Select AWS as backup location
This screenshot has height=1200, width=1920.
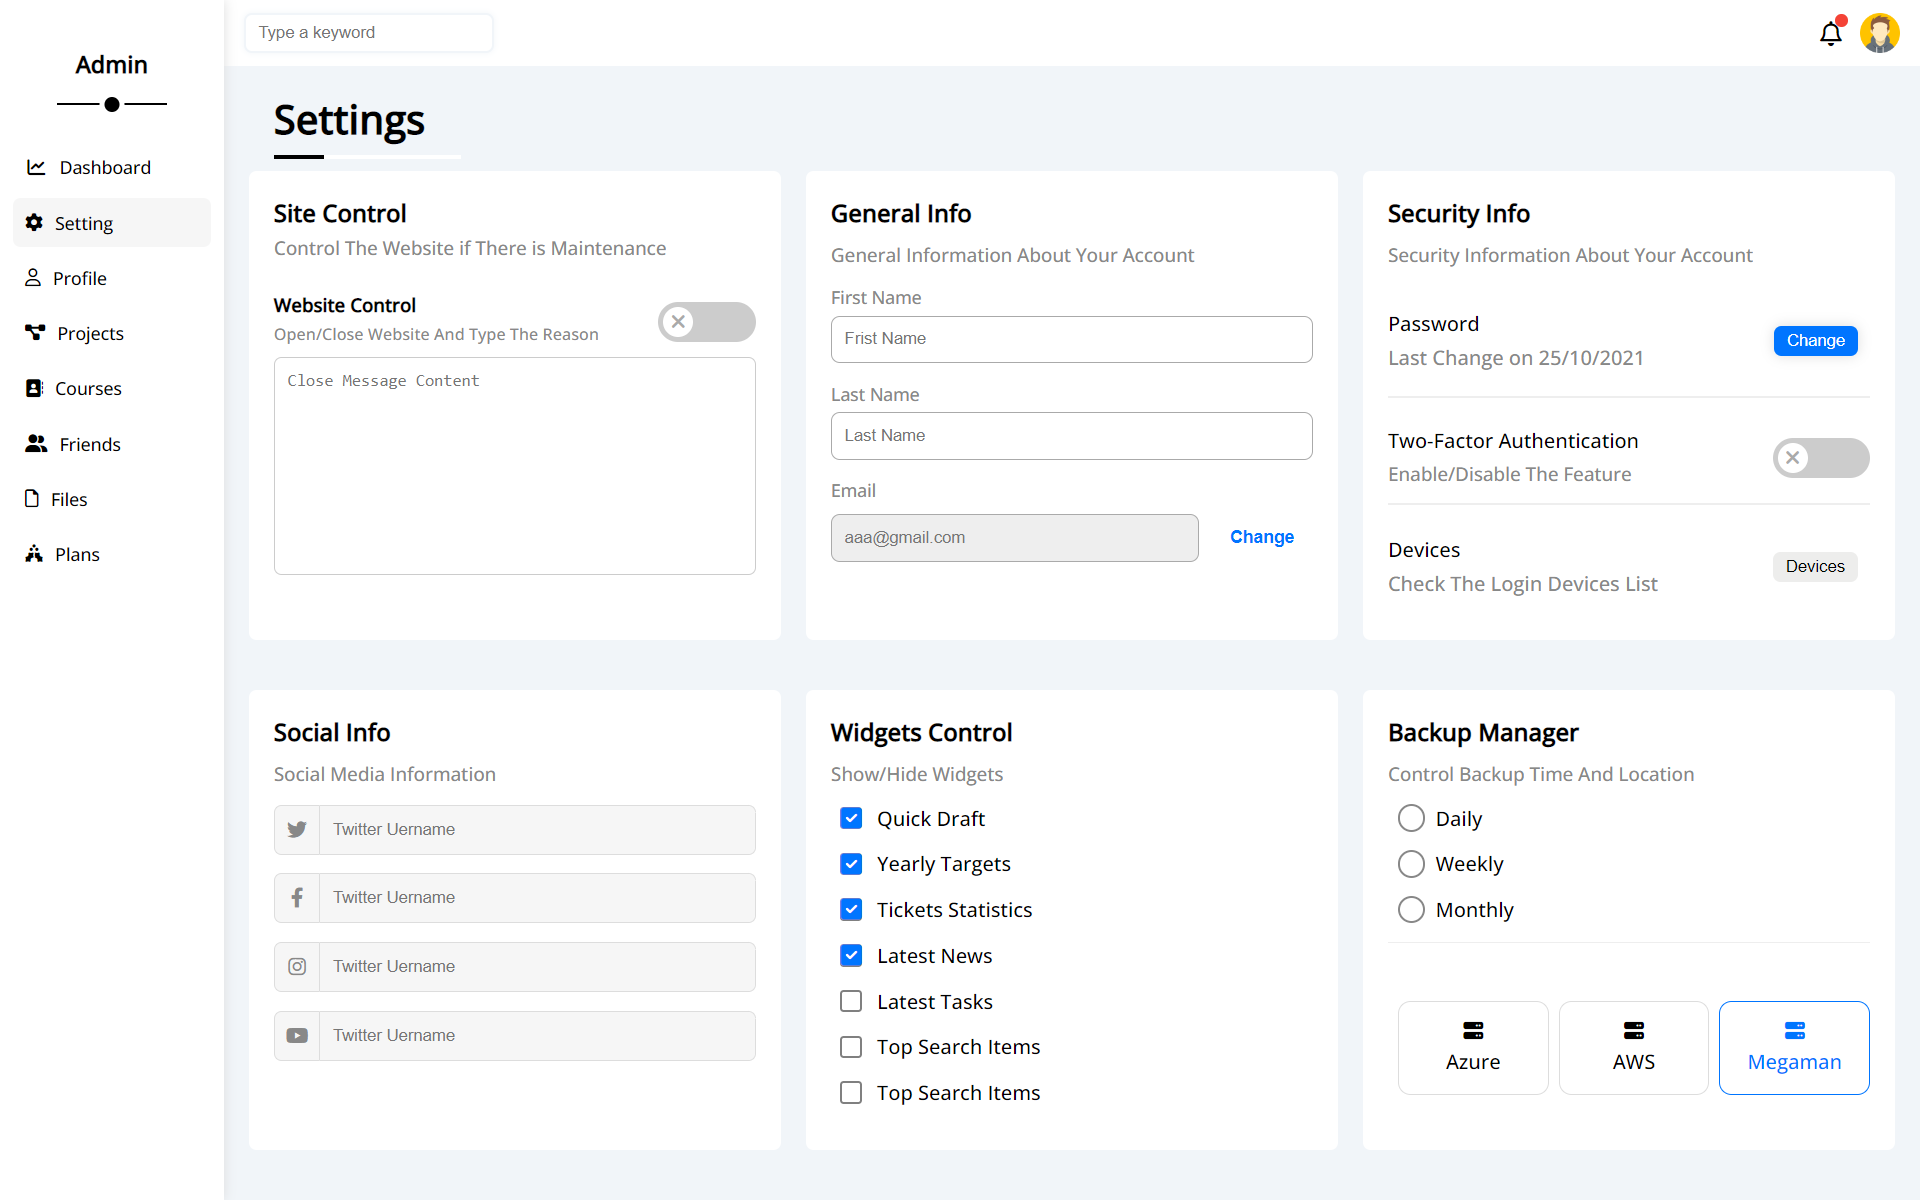[x=1633, y=1047]
